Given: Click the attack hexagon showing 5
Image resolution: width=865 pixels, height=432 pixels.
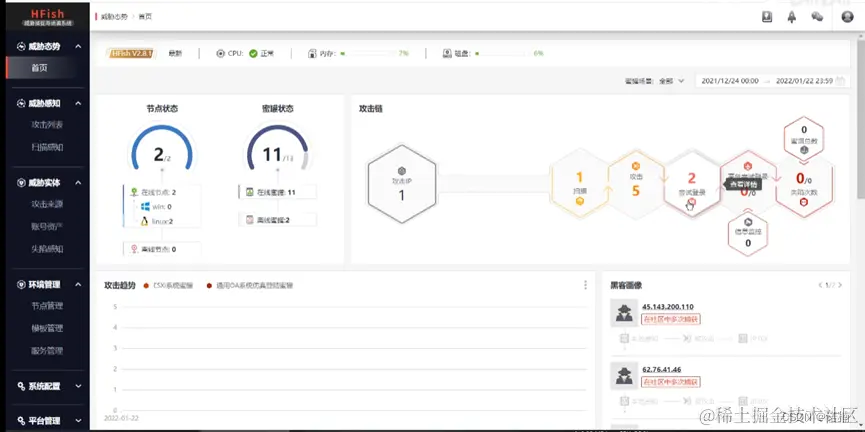Looking at the screenshot, I should tap(636, 185).
